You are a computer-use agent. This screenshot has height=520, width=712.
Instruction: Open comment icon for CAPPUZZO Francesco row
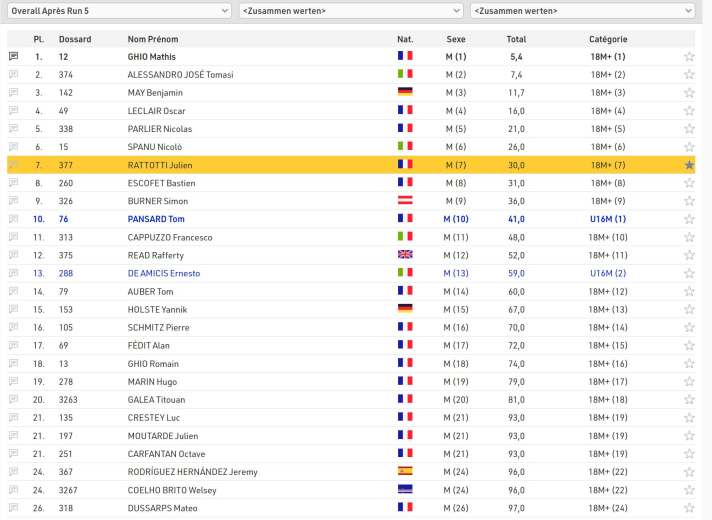tap(14, 237)
